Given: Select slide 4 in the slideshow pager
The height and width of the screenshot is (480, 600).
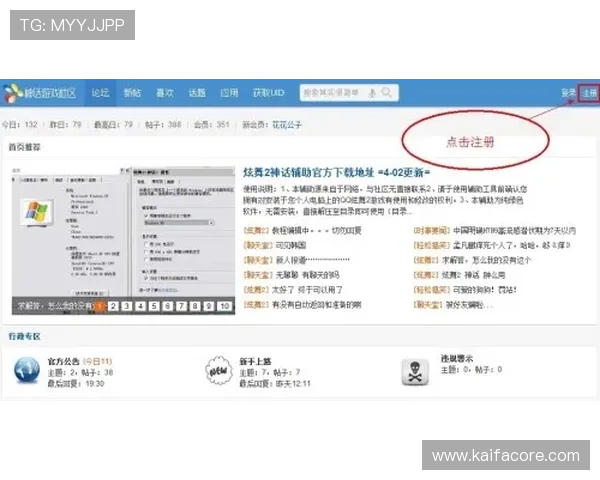Looking at the screenshot, I should point(140,306).
